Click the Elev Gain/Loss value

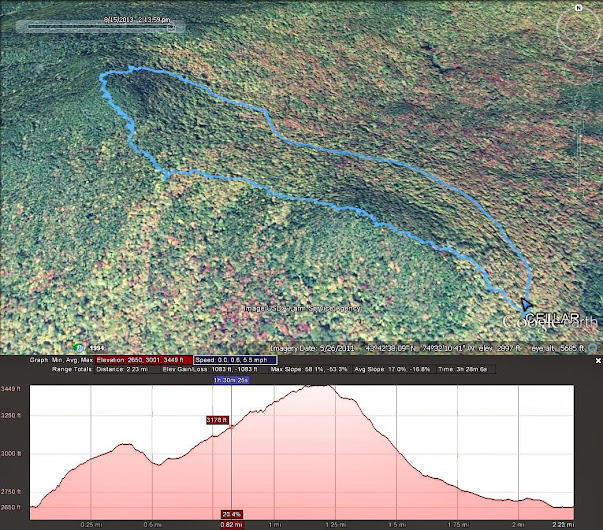pos(210,369)
